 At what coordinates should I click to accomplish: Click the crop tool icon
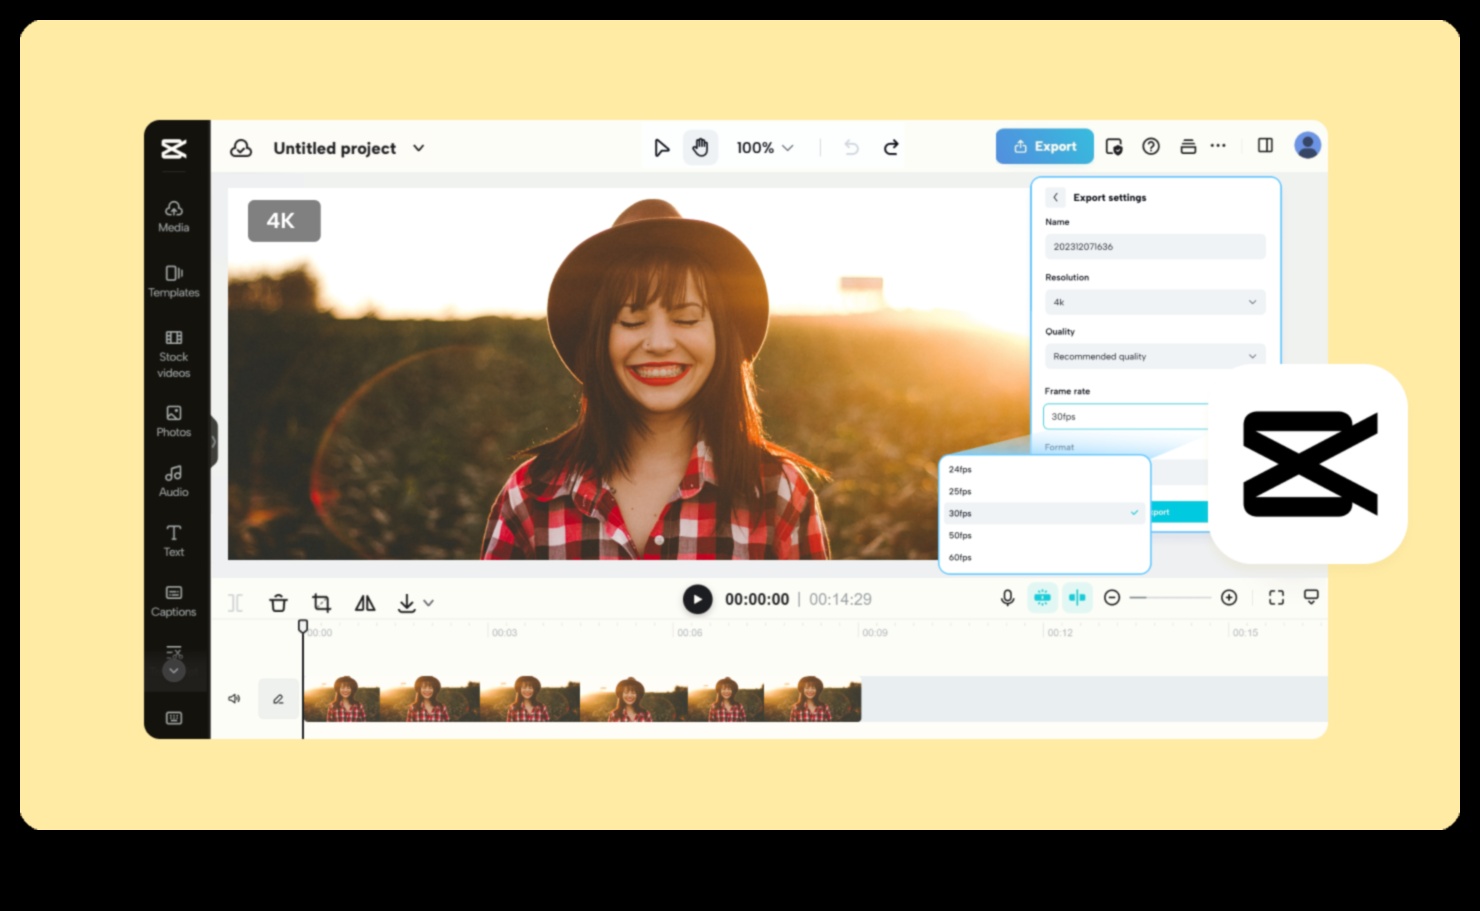321,603
